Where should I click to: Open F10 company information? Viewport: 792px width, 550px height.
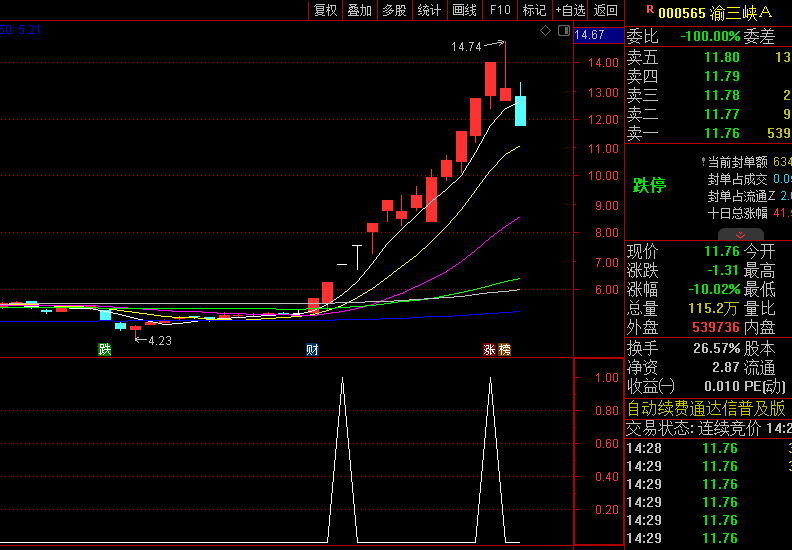click(499, 10)
